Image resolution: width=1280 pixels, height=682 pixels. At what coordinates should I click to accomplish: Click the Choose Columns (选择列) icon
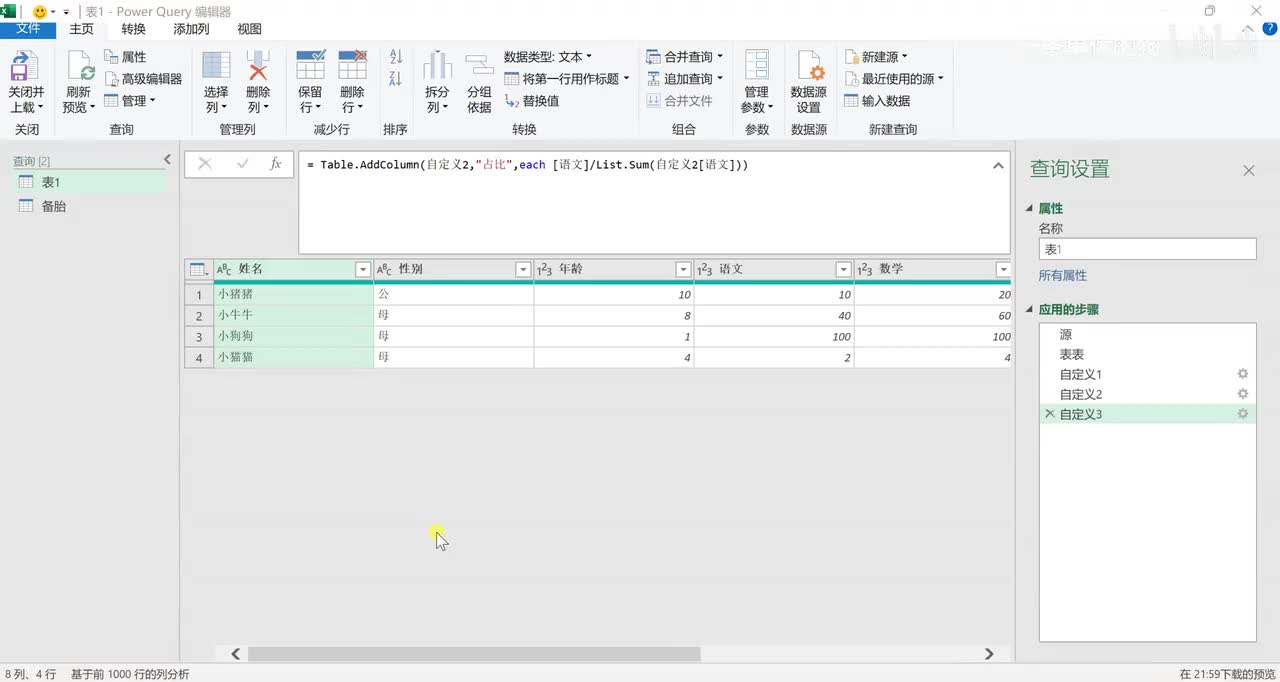pos(216,65)
